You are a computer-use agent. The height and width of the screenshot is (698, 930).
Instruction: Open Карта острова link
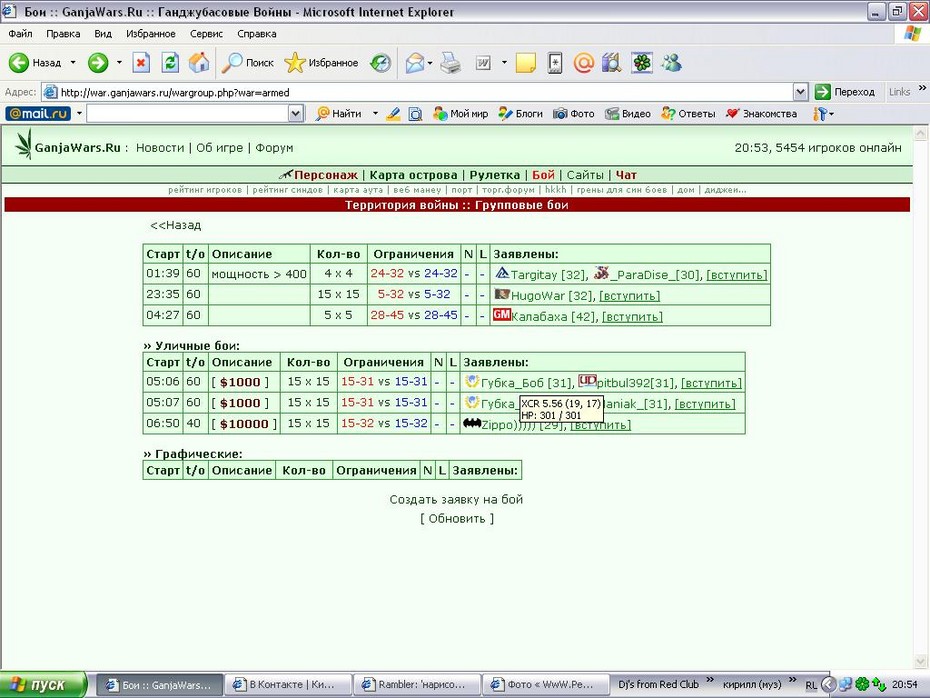coord(413,175)
